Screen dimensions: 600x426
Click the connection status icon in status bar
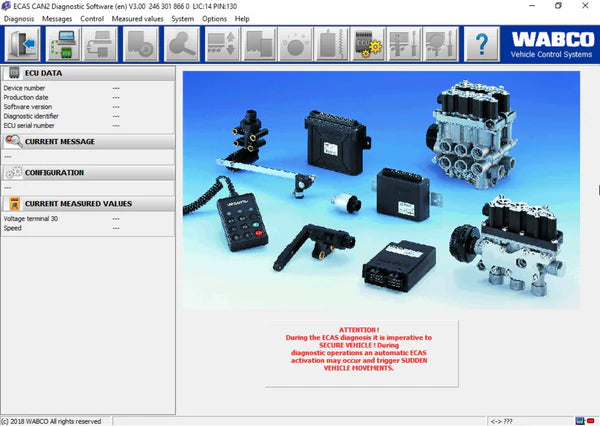pyautogui.click(x=585, y=421)
